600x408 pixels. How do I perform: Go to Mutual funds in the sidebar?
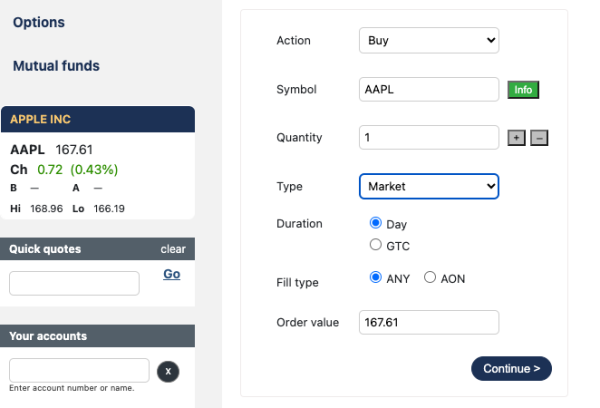[x=56, y=66]
